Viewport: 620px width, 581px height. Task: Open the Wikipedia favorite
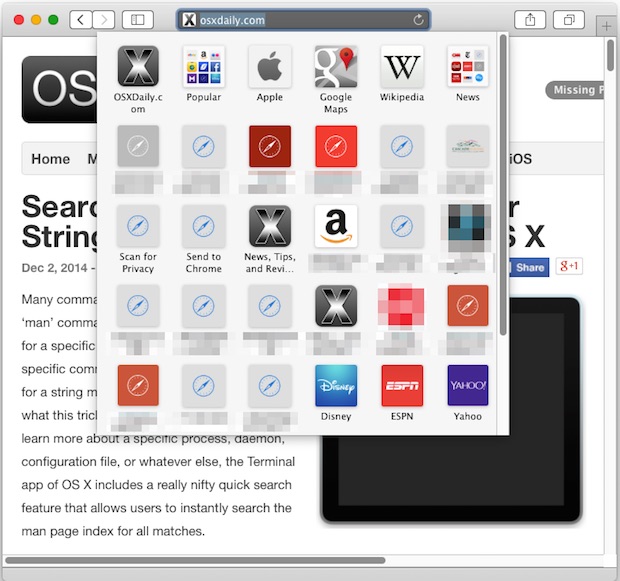pyautogui.click(x=402, y=74)
